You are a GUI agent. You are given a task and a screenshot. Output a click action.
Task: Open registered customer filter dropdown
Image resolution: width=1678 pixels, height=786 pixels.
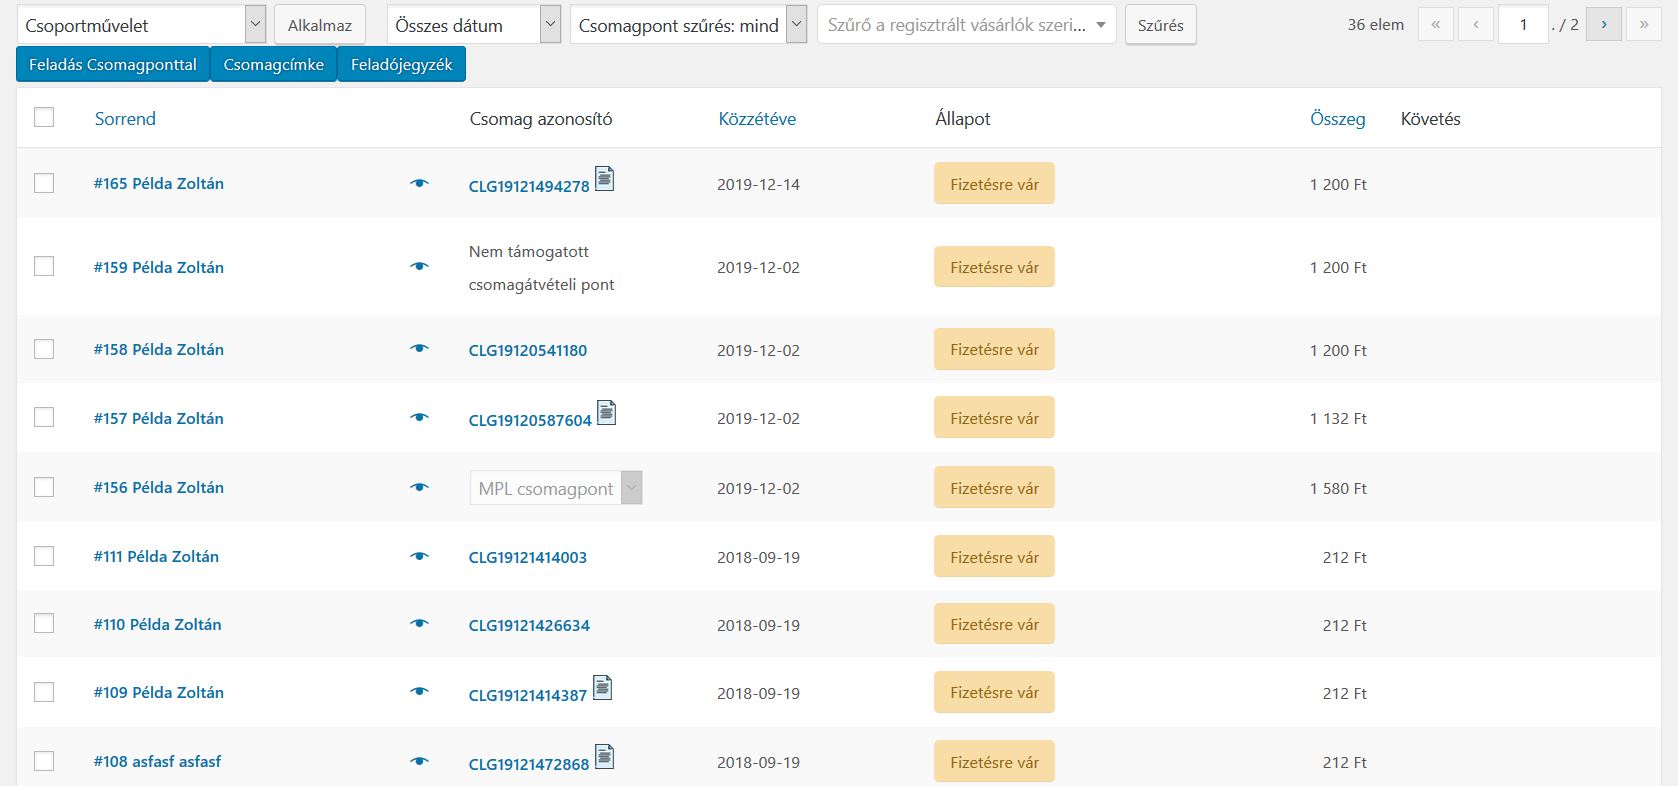click(966, 25)
